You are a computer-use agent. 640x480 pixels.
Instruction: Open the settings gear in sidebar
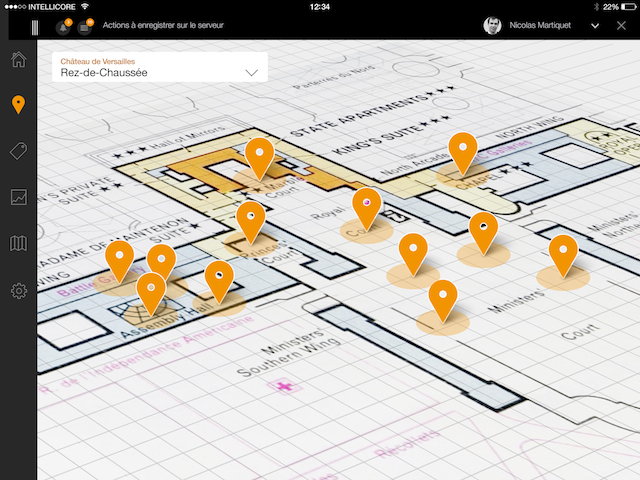click(x=18, y=291)
